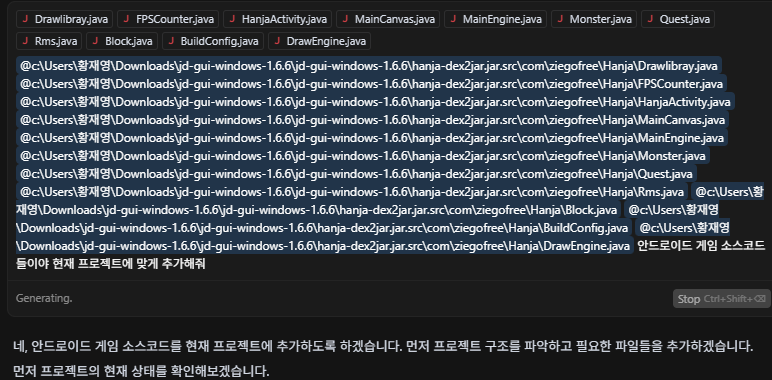Click the reply line starting '네, 안드로이드 게임'

[x=383, y=347]
